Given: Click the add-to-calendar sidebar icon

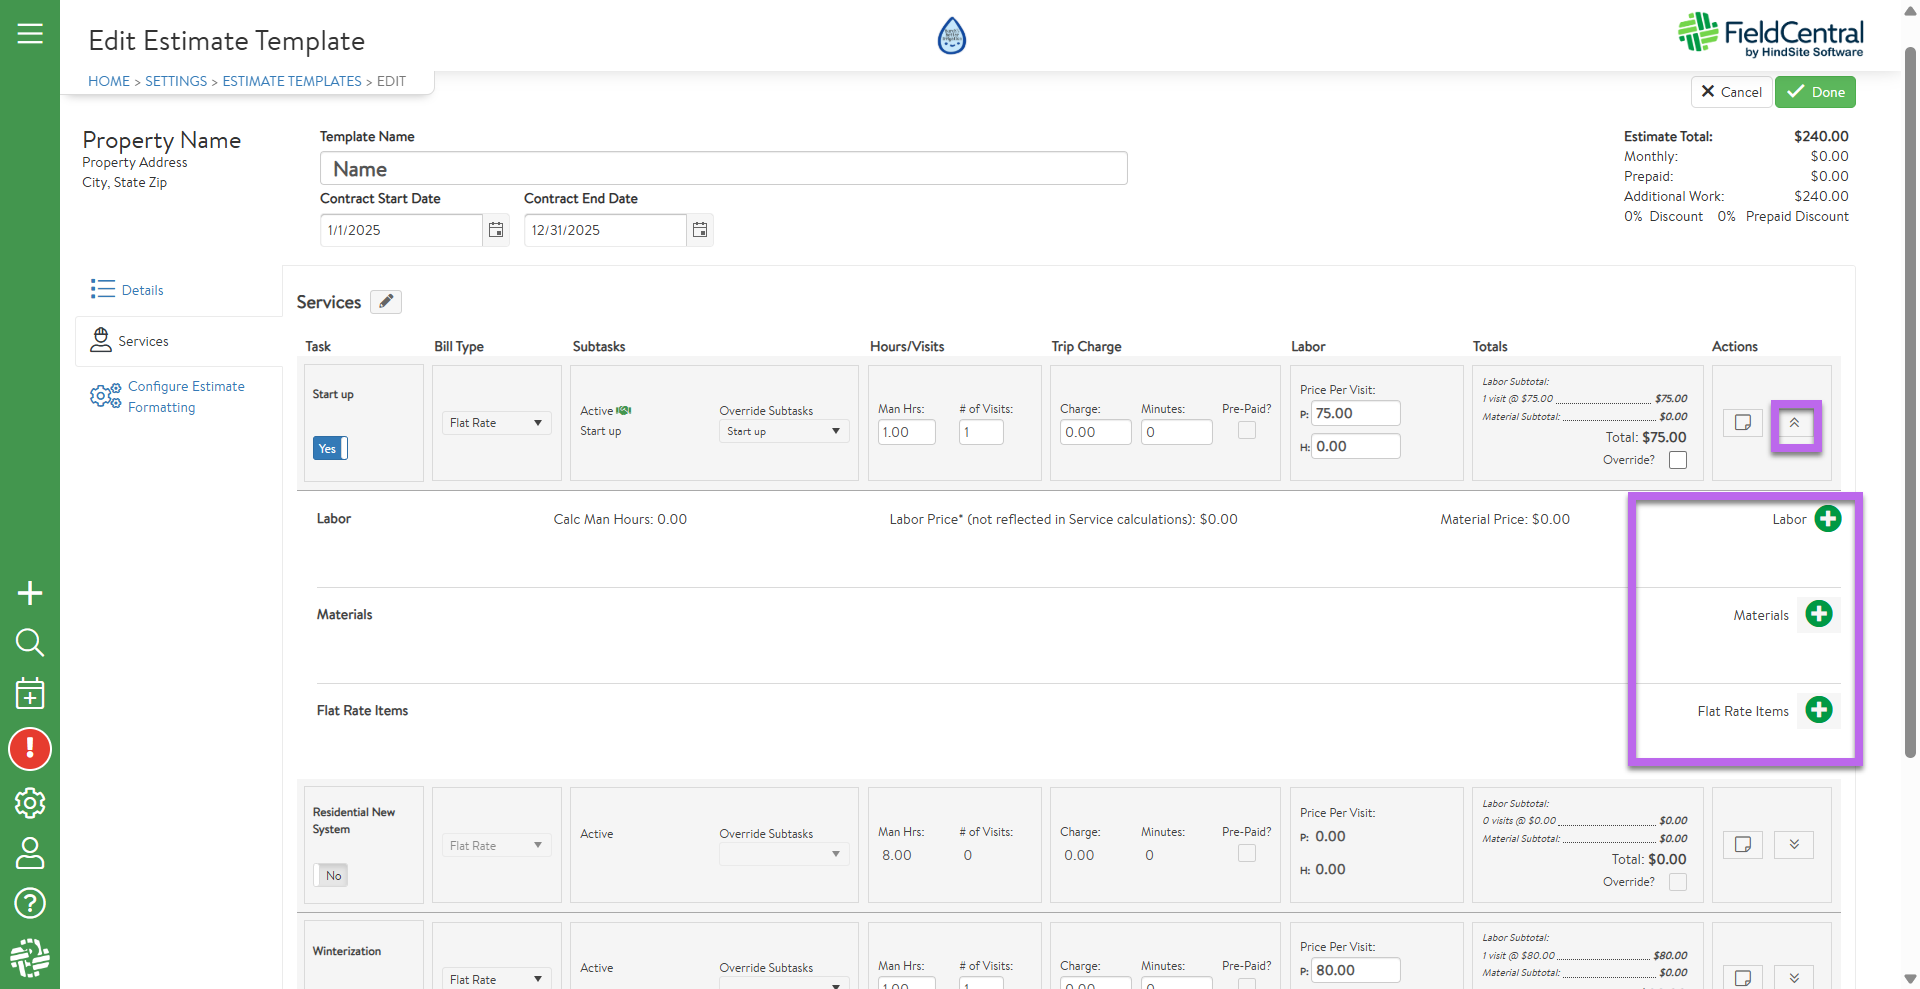Looking at the screenshot, I should (30, 693).
